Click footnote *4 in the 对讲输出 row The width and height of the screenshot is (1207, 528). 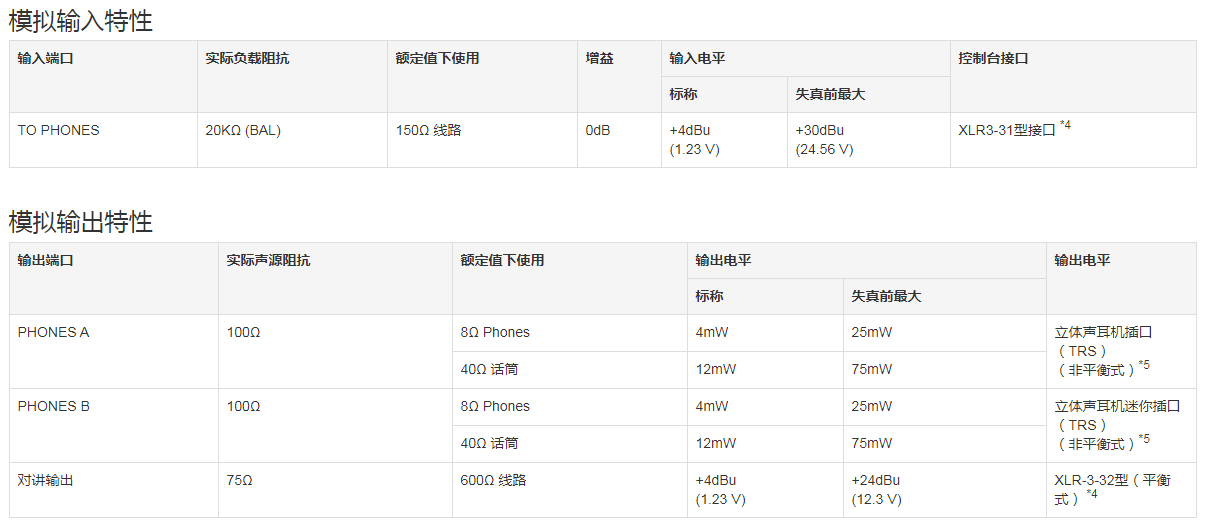point(1092,494)
